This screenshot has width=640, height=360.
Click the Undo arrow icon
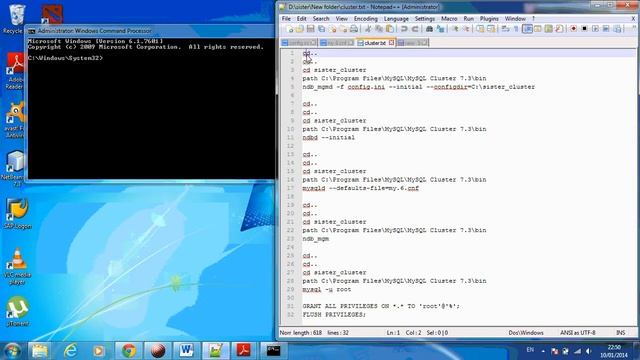(x=404, y=29)
